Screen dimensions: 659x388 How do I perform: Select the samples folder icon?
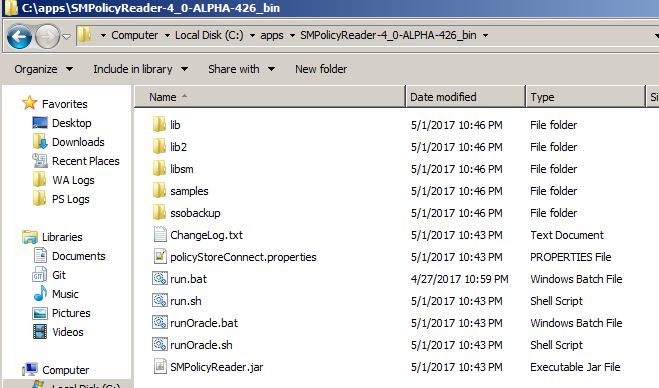pos(159,190)
